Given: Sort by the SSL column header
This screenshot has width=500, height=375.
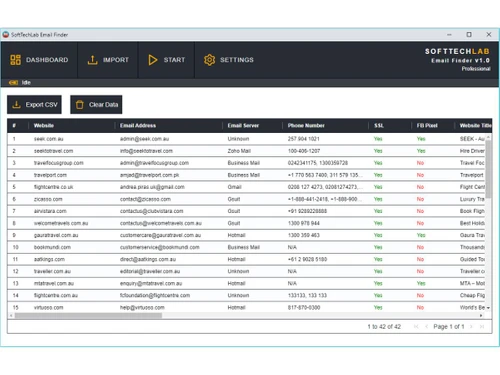Looking at the screenshot, I should tap(379, 126).
